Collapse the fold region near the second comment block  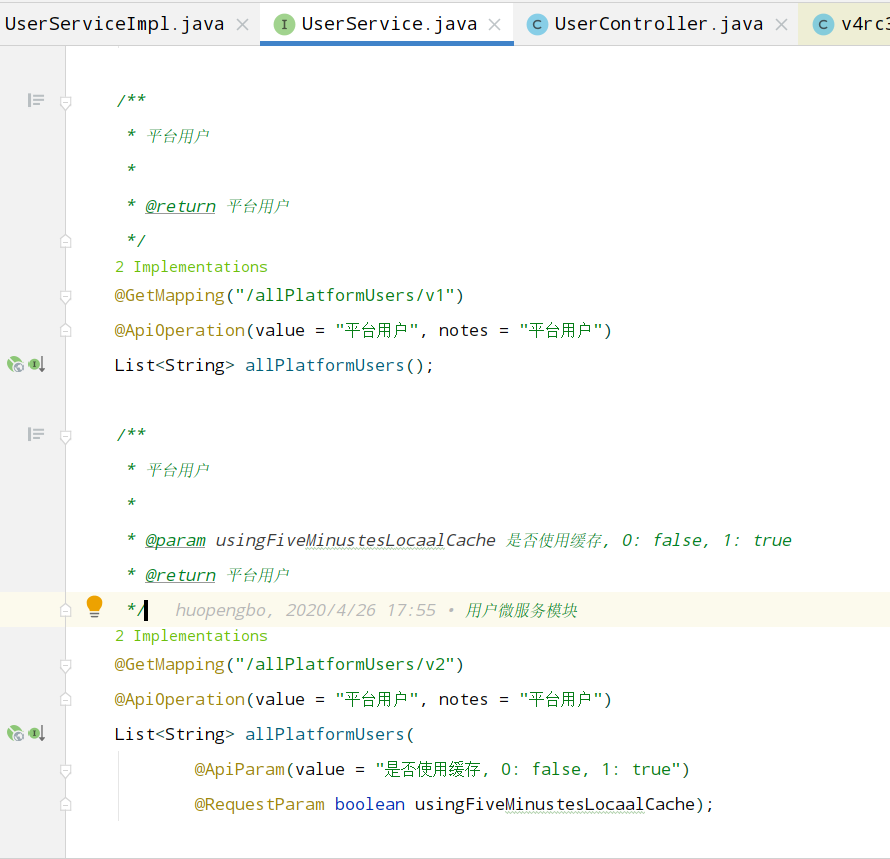(x=65, y=434)
